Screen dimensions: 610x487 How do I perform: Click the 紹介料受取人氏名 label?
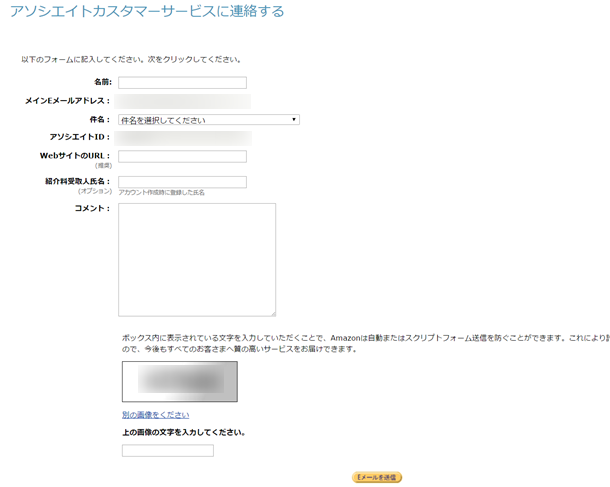77,181
